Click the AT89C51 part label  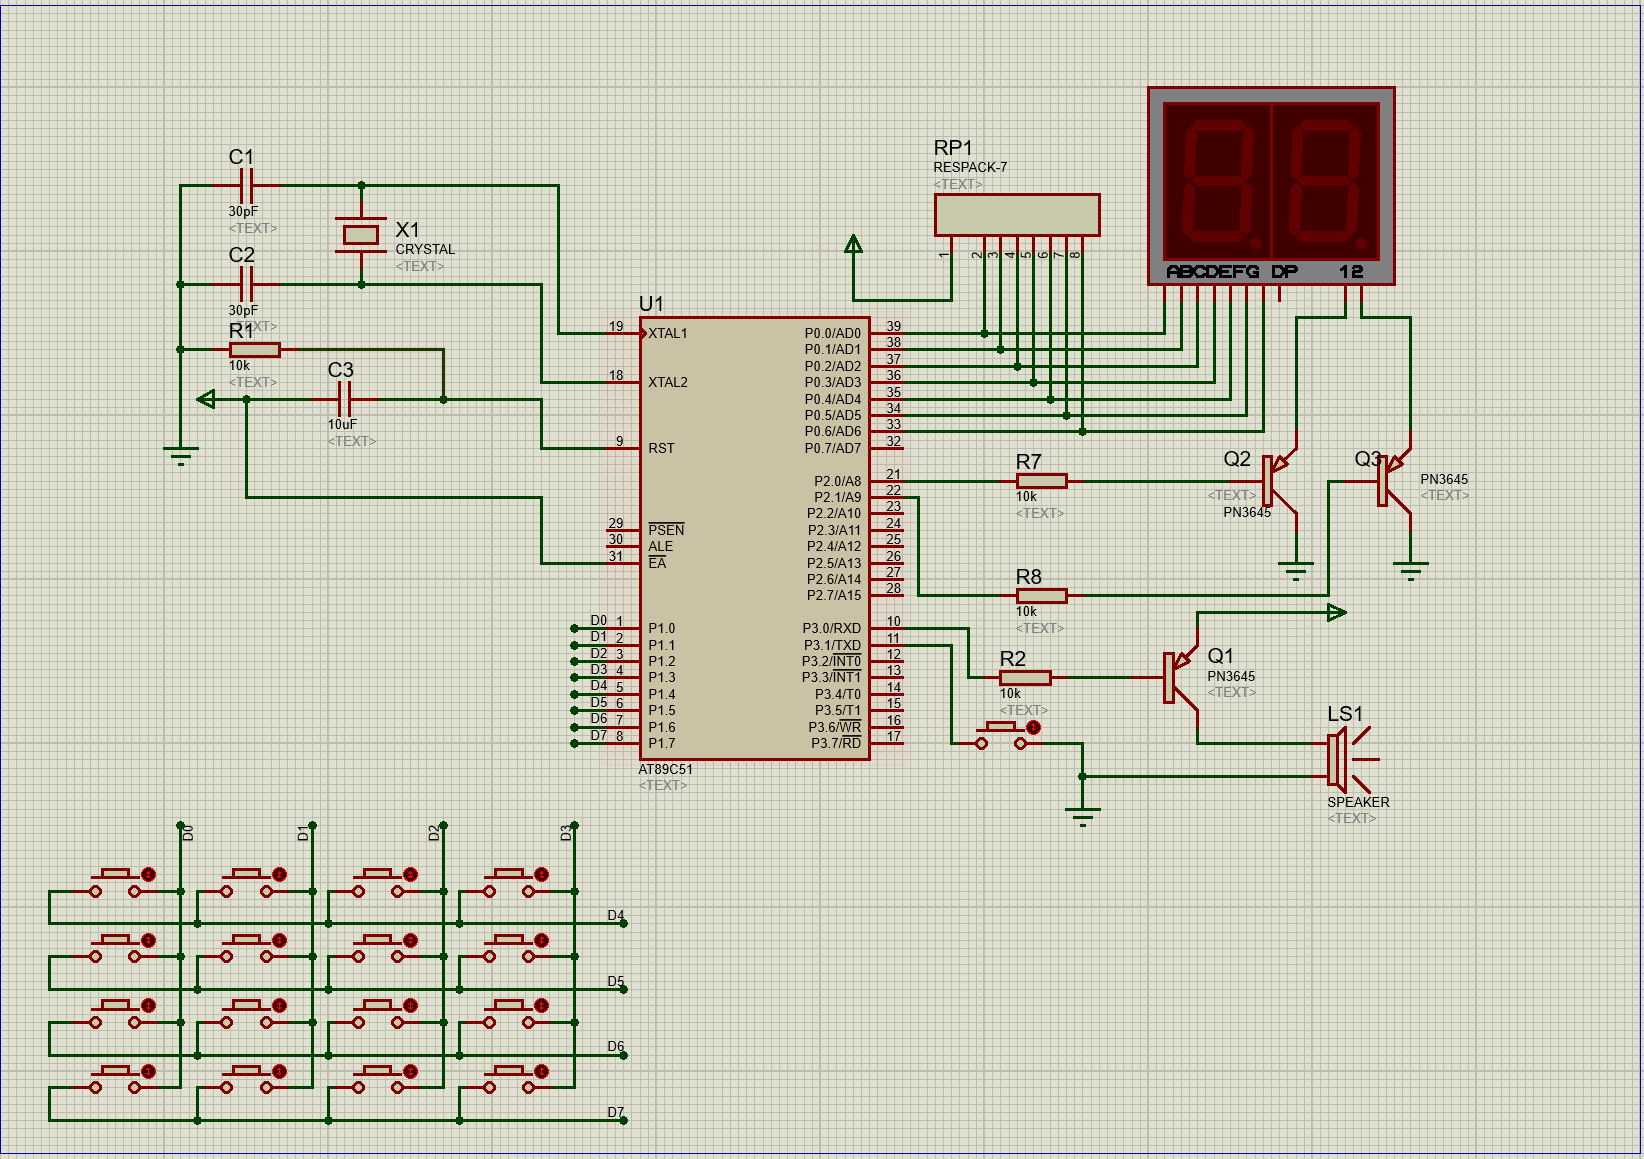click(x=666, y=770)
